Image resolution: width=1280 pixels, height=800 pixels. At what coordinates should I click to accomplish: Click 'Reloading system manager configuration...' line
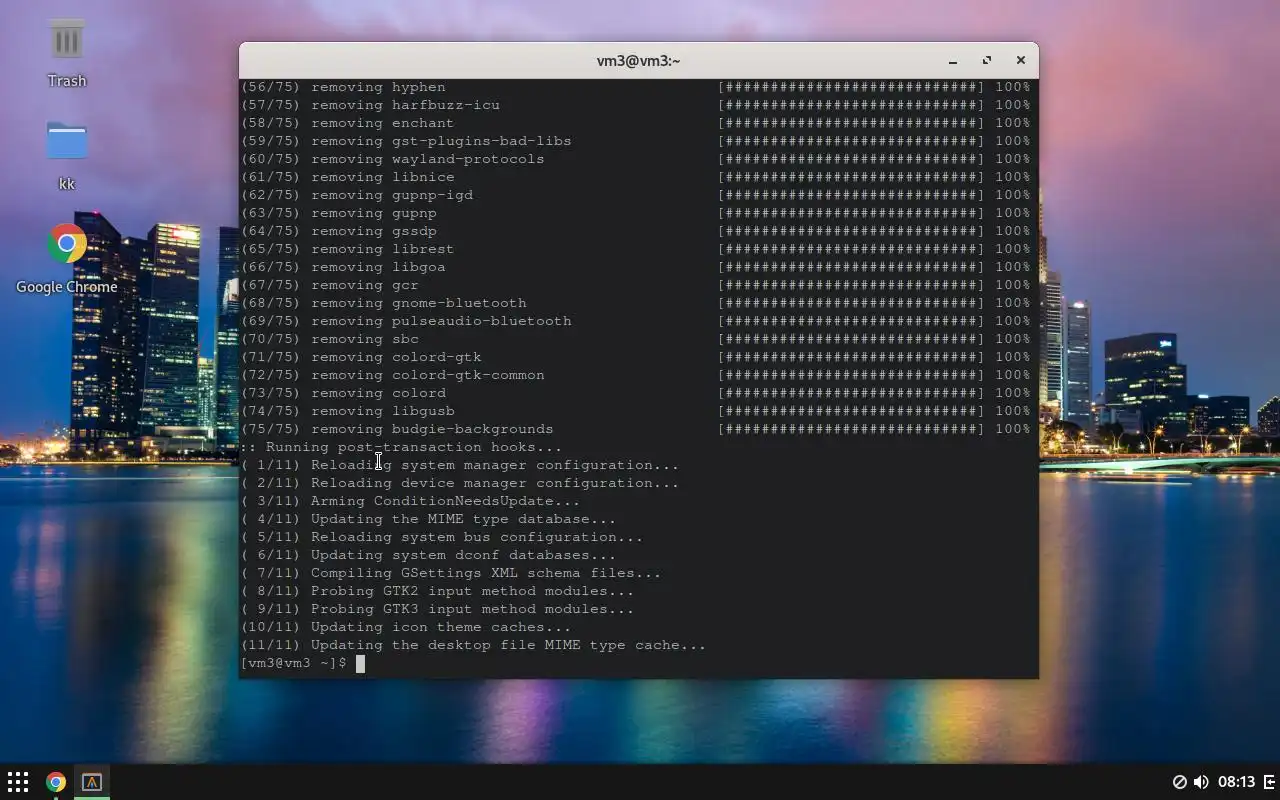pyautogui.click(x=459, y=465)
